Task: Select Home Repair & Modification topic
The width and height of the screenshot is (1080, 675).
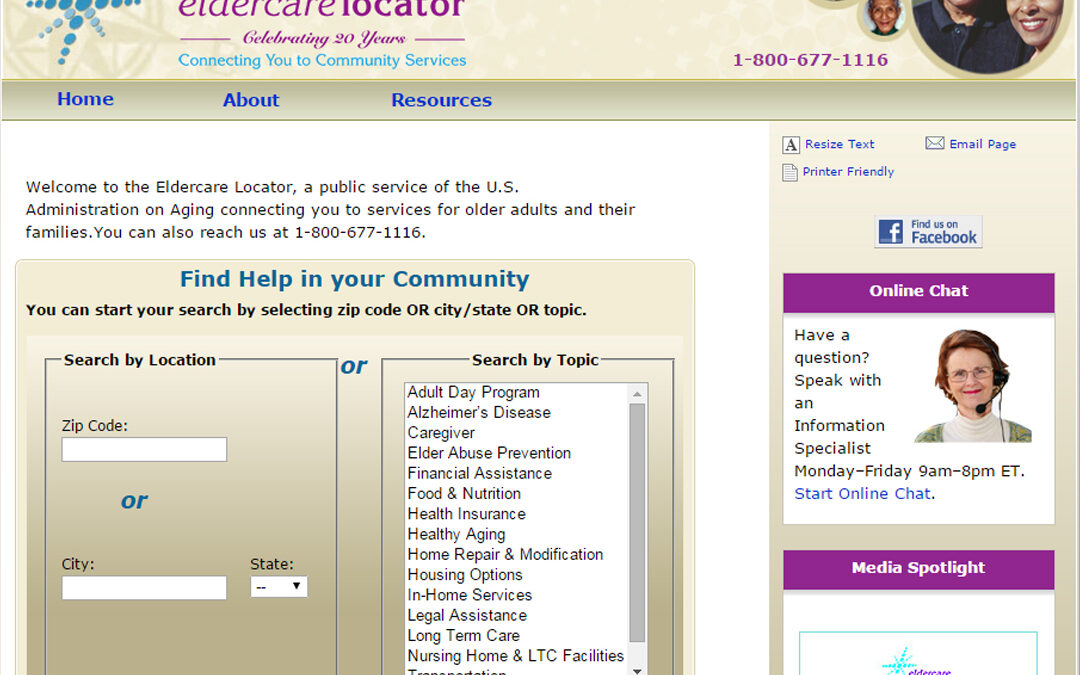Action: [505, 554]
